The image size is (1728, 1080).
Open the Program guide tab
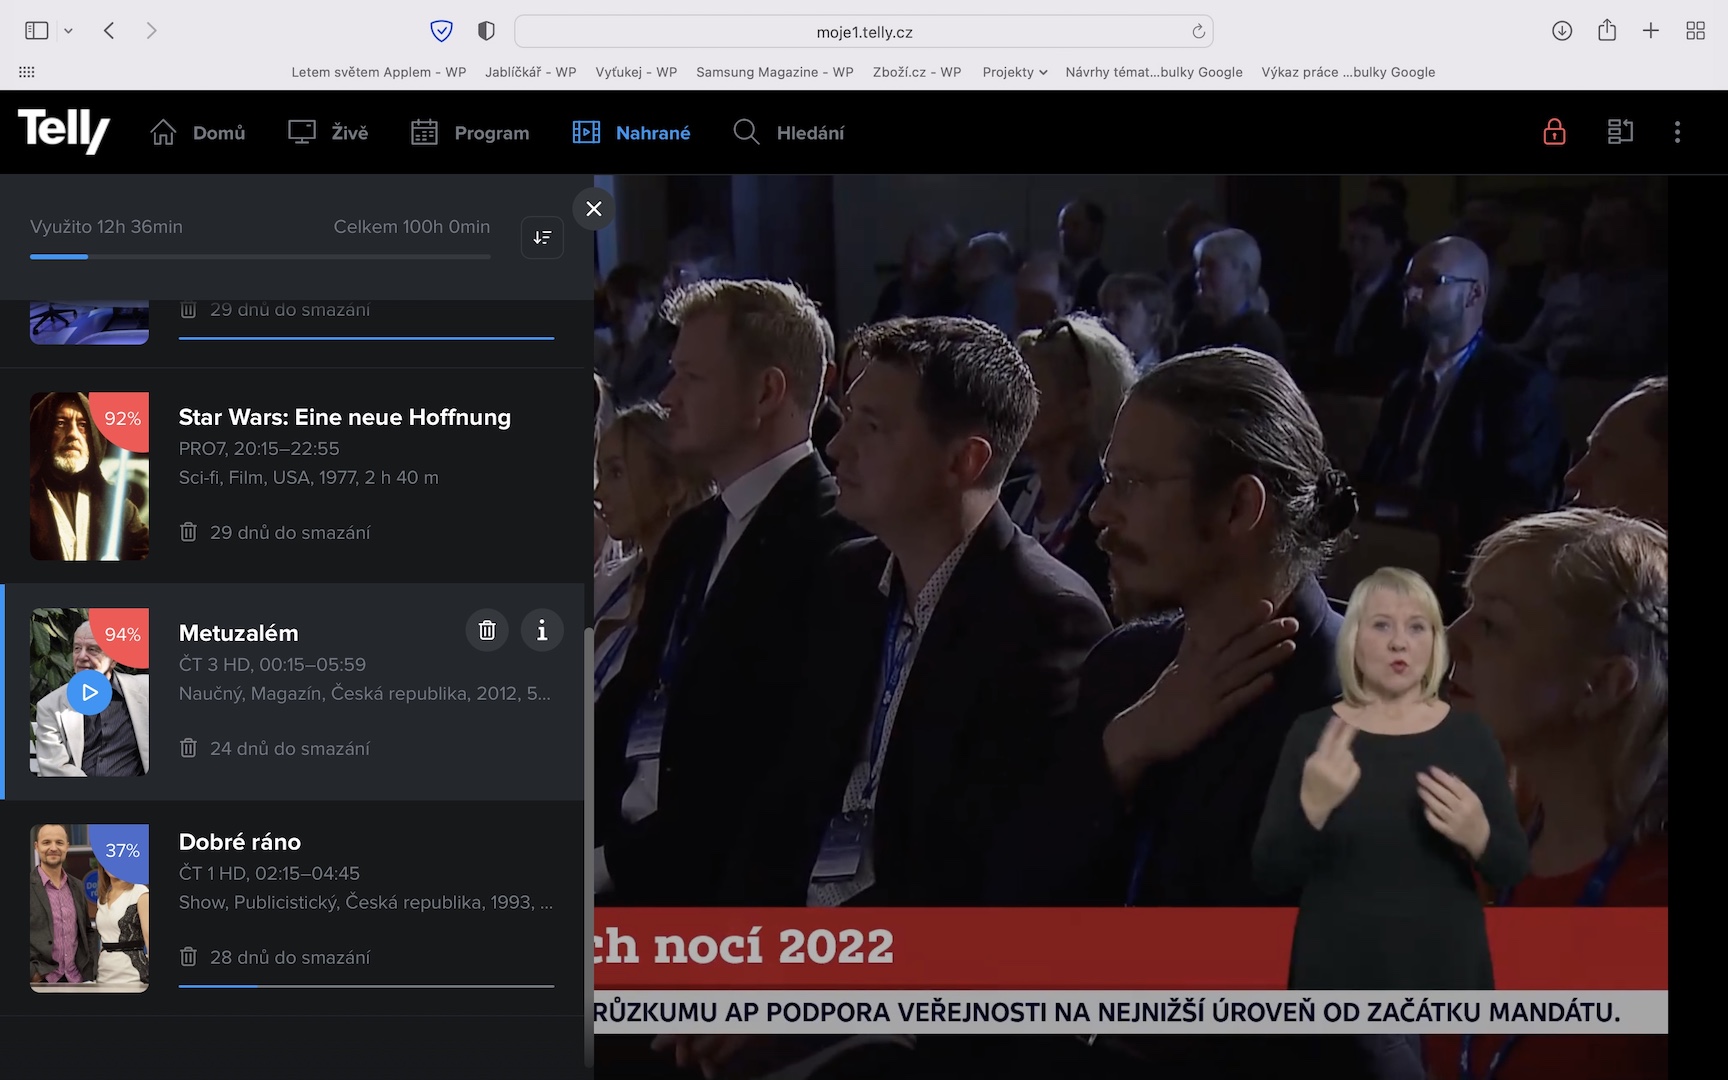click(470, 133)
